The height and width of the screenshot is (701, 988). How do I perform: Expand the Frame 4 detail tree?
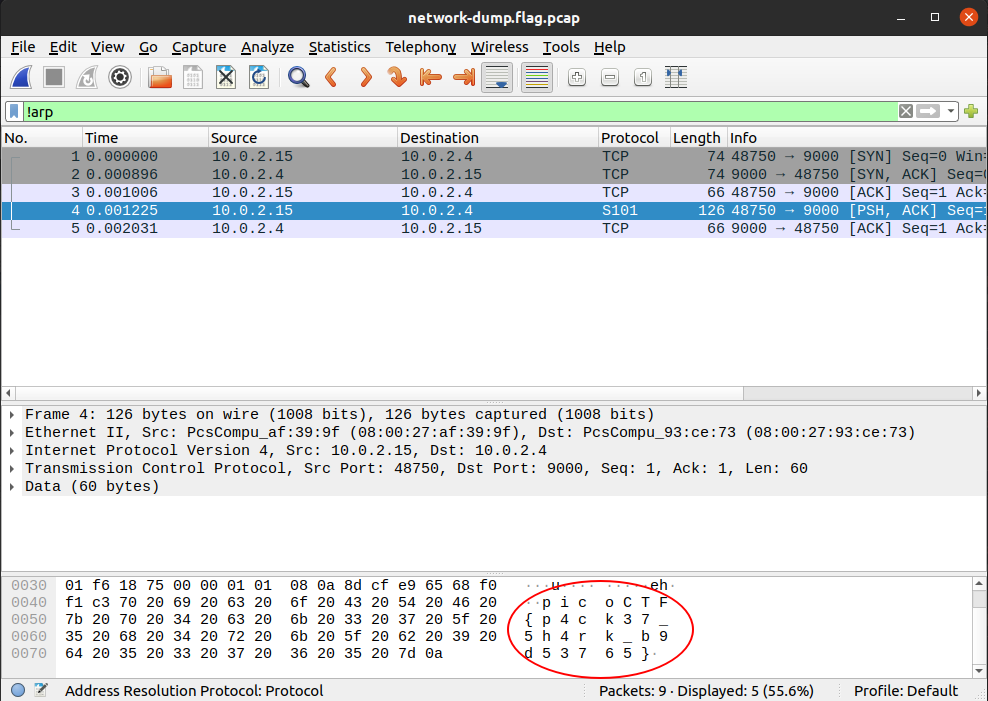coord(11,415)
